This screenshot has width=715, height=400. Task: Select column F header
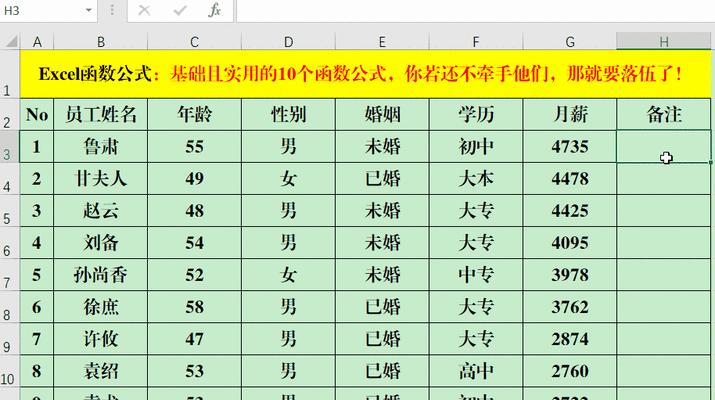tap(476, 42)
